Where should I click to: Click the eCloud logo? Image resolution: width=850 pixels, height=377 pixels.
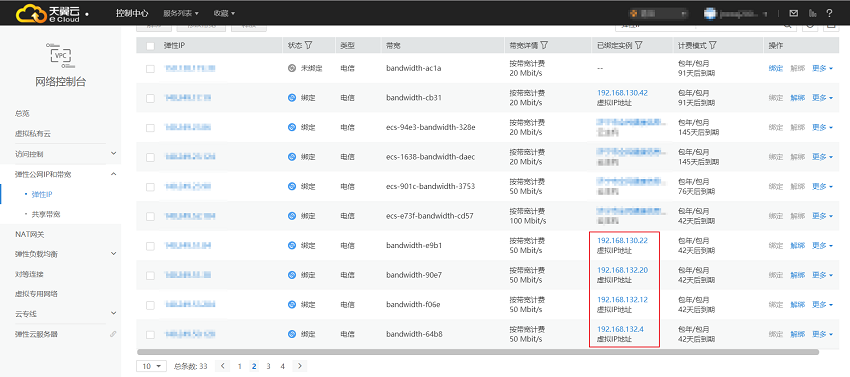[x=48, y=13]
